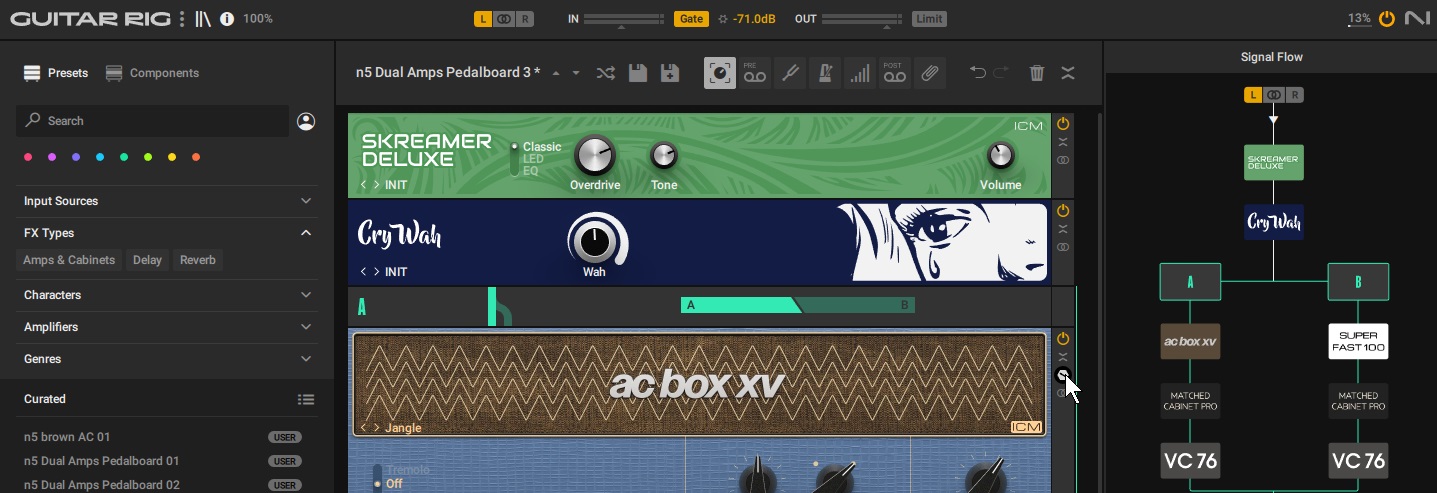Click the Skreamer Deluxe stereo link icon
The height and width of the screenshot is (493, 1437).
tap(1063, 160)
